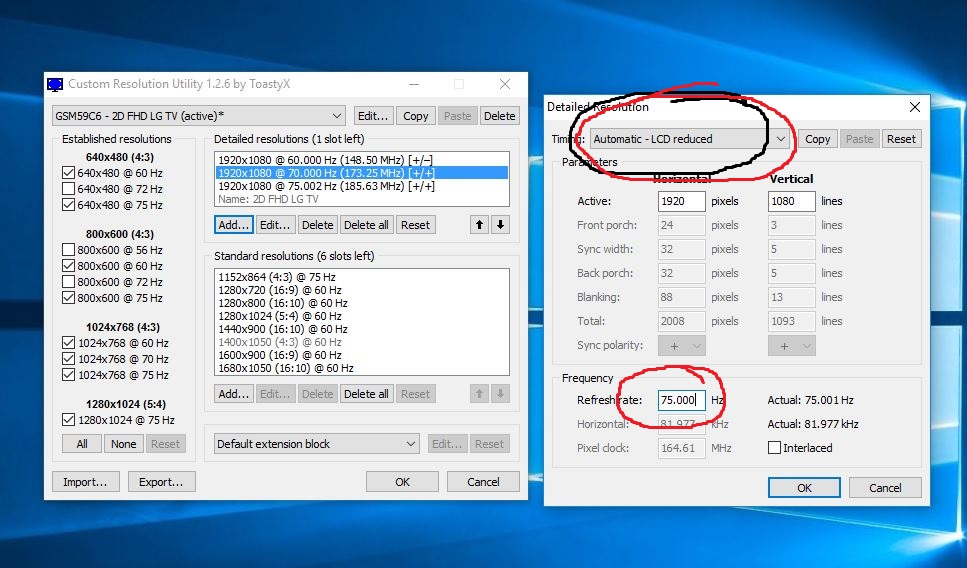Click Copy in Detailed Resolution dialog
The image size is (967, 568).
[818, 139]
